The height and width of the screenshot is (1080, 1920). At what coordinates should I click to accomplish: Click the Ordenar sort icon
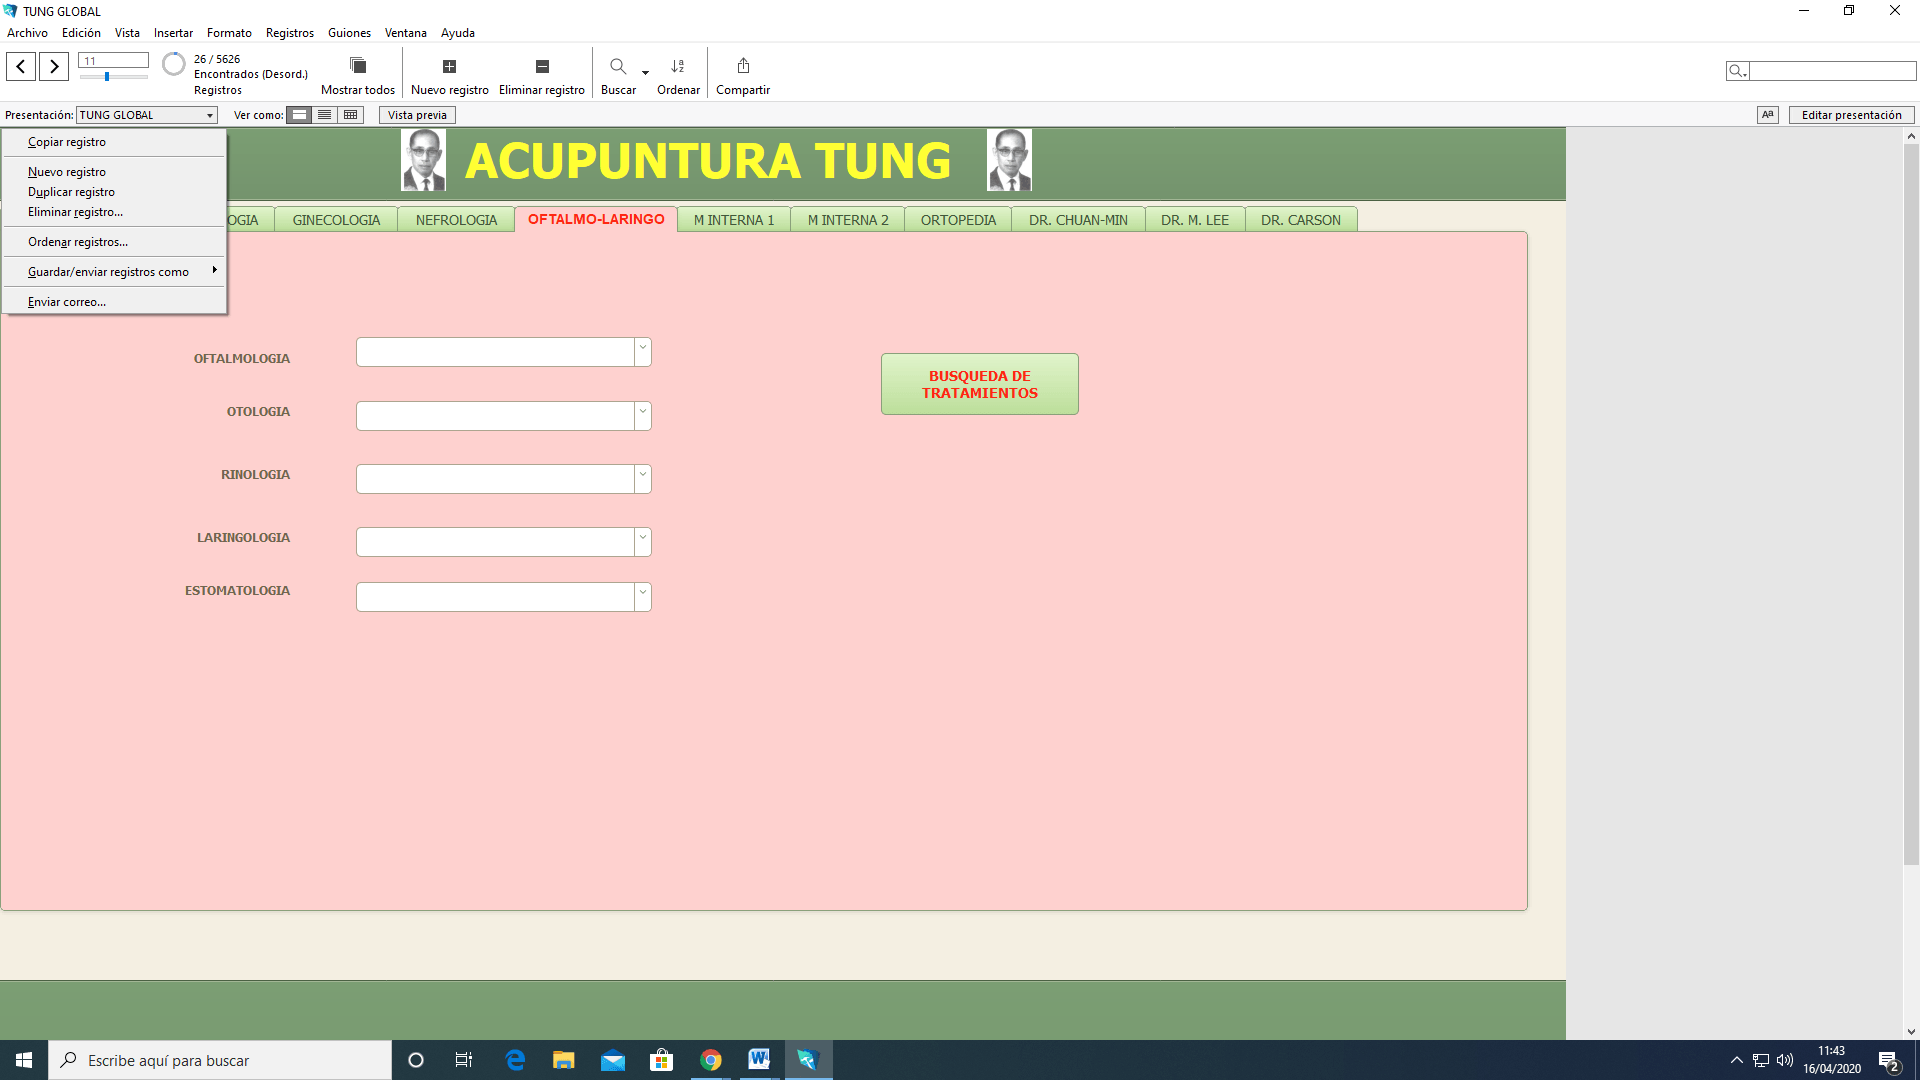678,66
